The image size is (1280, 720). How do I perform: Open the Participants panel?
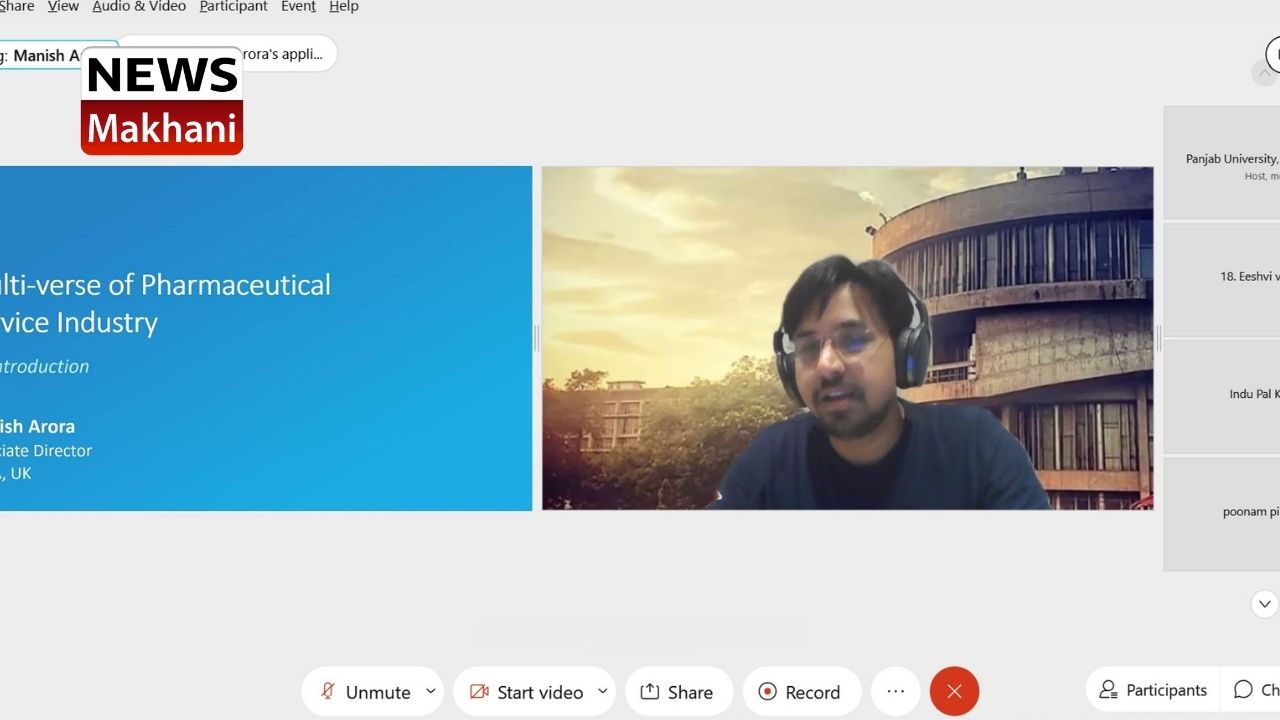(x=1153, y=690)
